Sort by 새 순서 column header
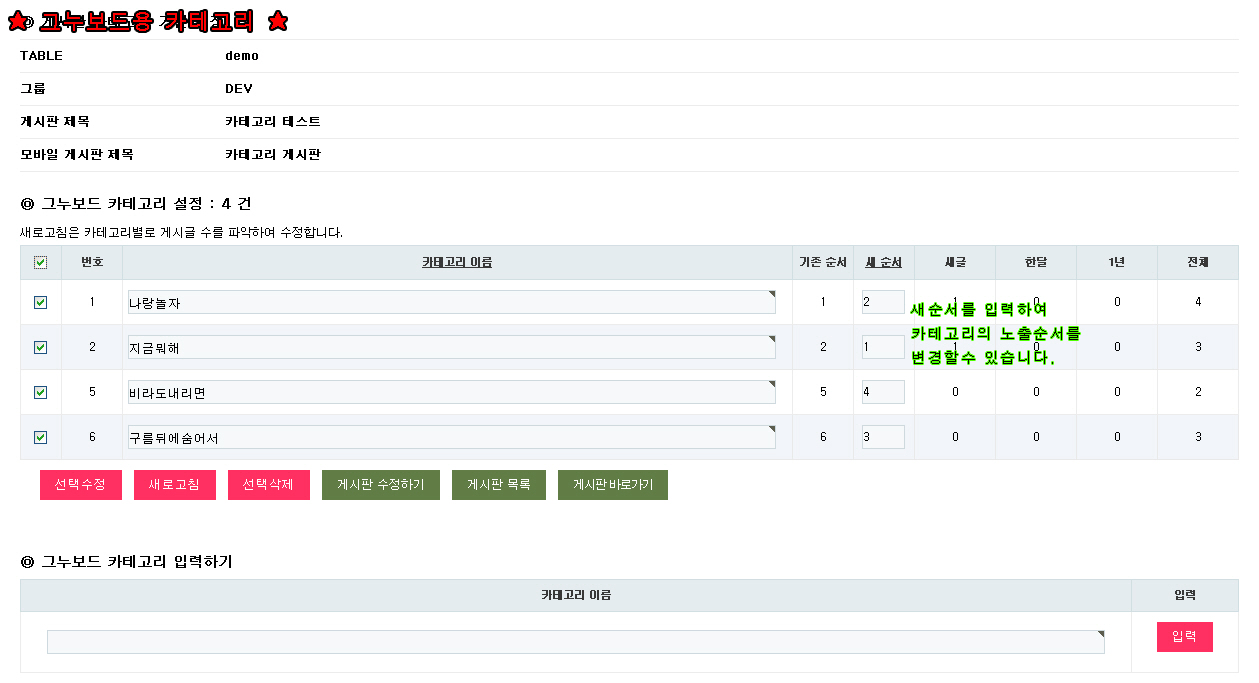This screenshot has height=683, width=1259. pyautogui.click(x=883, y=262)
